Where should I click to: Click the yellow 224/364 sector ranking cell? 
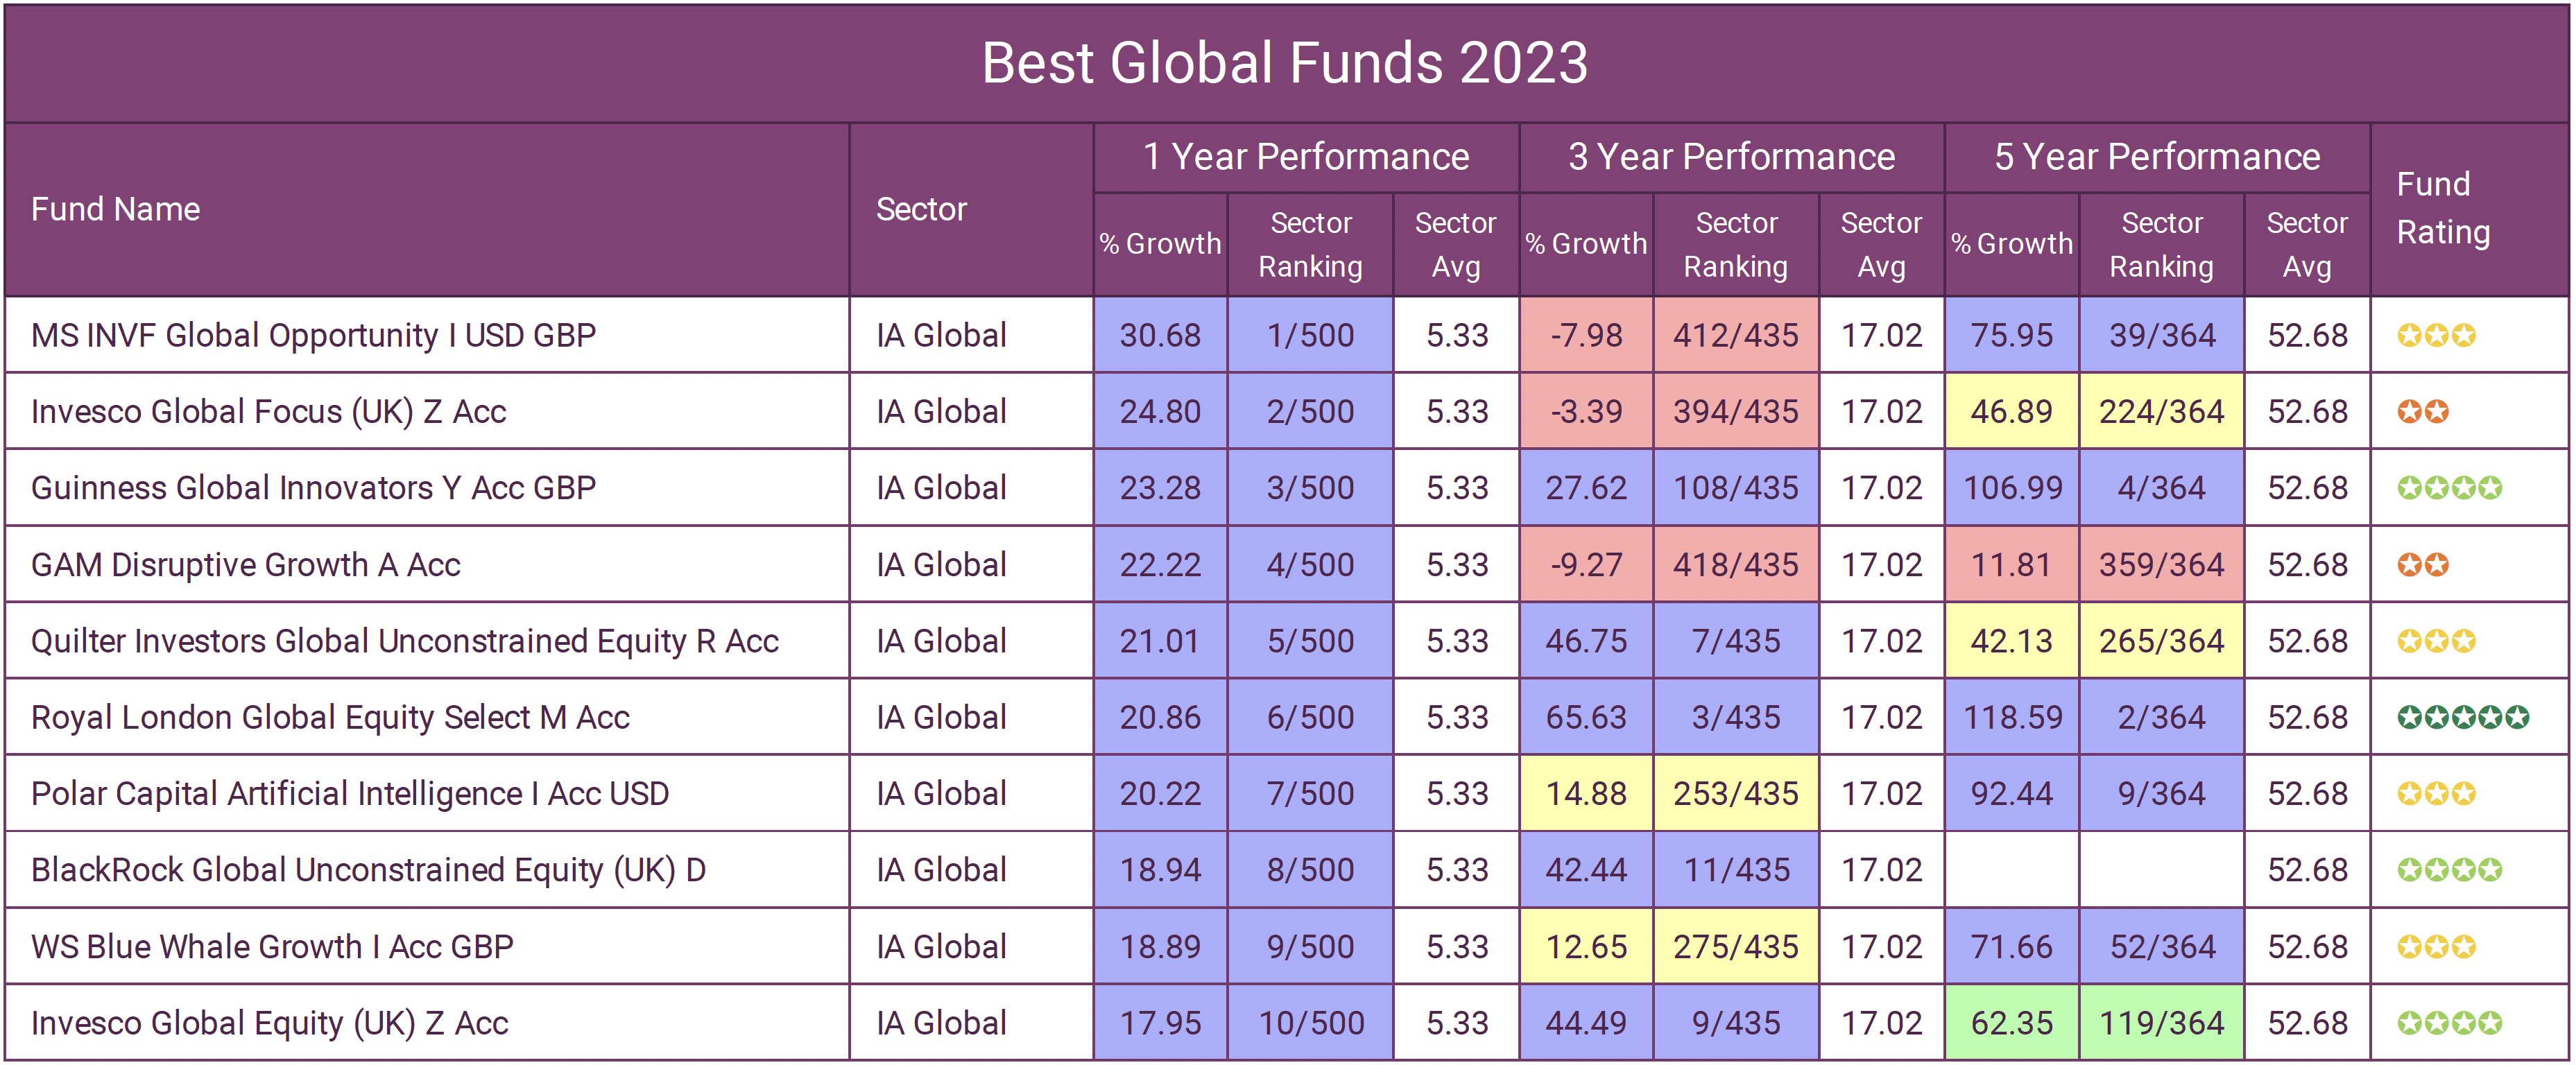click(x=2161, y=411)
